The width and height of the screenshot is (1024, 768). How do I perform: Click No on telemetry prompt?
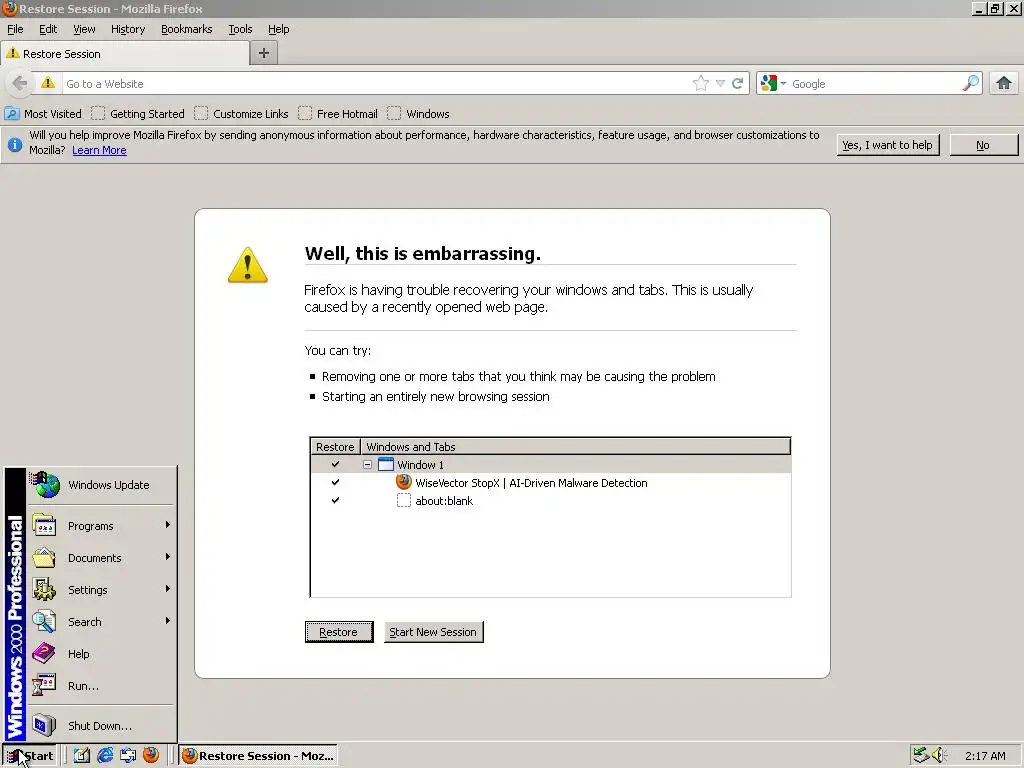click(983, 145)
